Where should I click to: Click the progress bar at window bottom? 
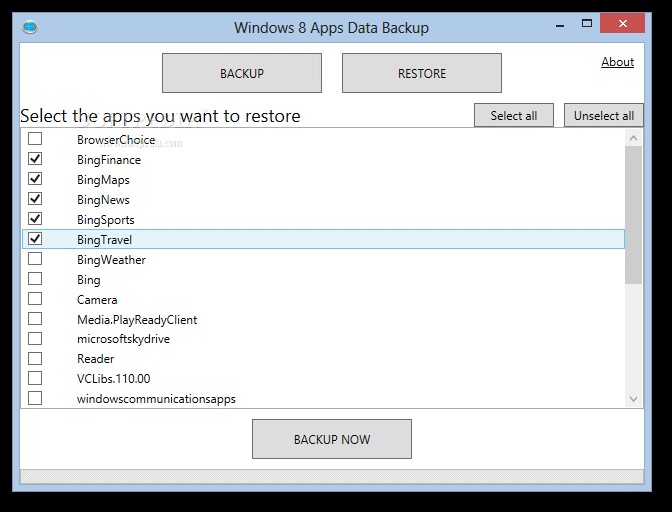coord(332,476)
